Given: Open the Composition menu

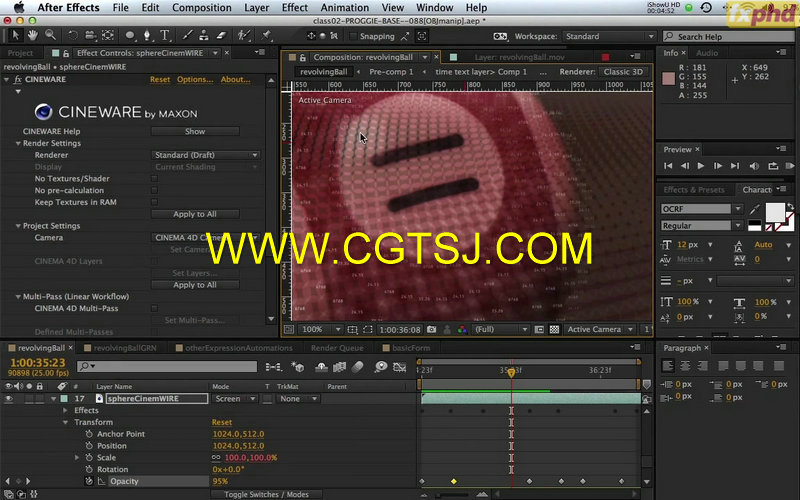Looking at the screenshot, I should pos(202,8).
